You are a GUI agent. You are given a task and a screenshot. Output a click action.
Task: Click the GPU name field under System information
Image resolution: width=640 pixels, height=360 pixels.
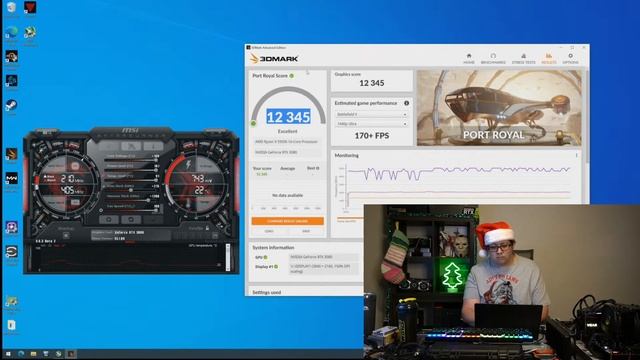pos(324,257)
